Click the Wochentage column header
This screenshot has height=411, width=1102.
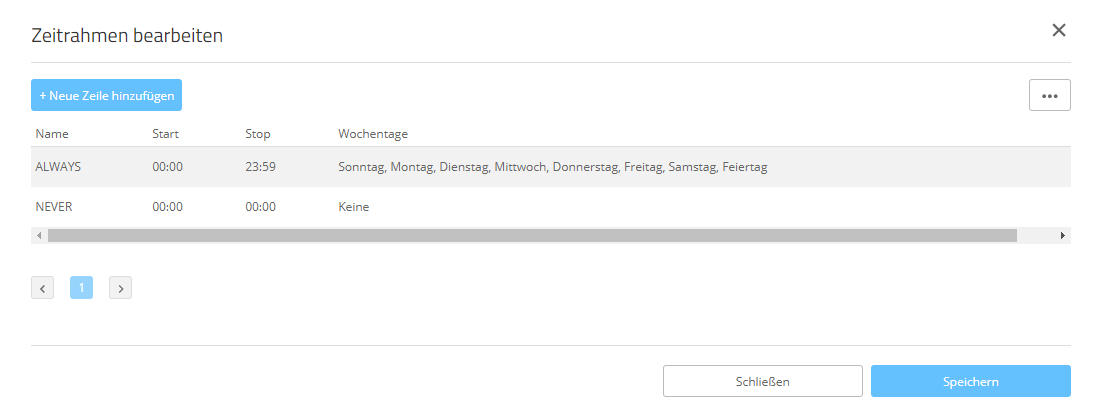pos(373,134)
